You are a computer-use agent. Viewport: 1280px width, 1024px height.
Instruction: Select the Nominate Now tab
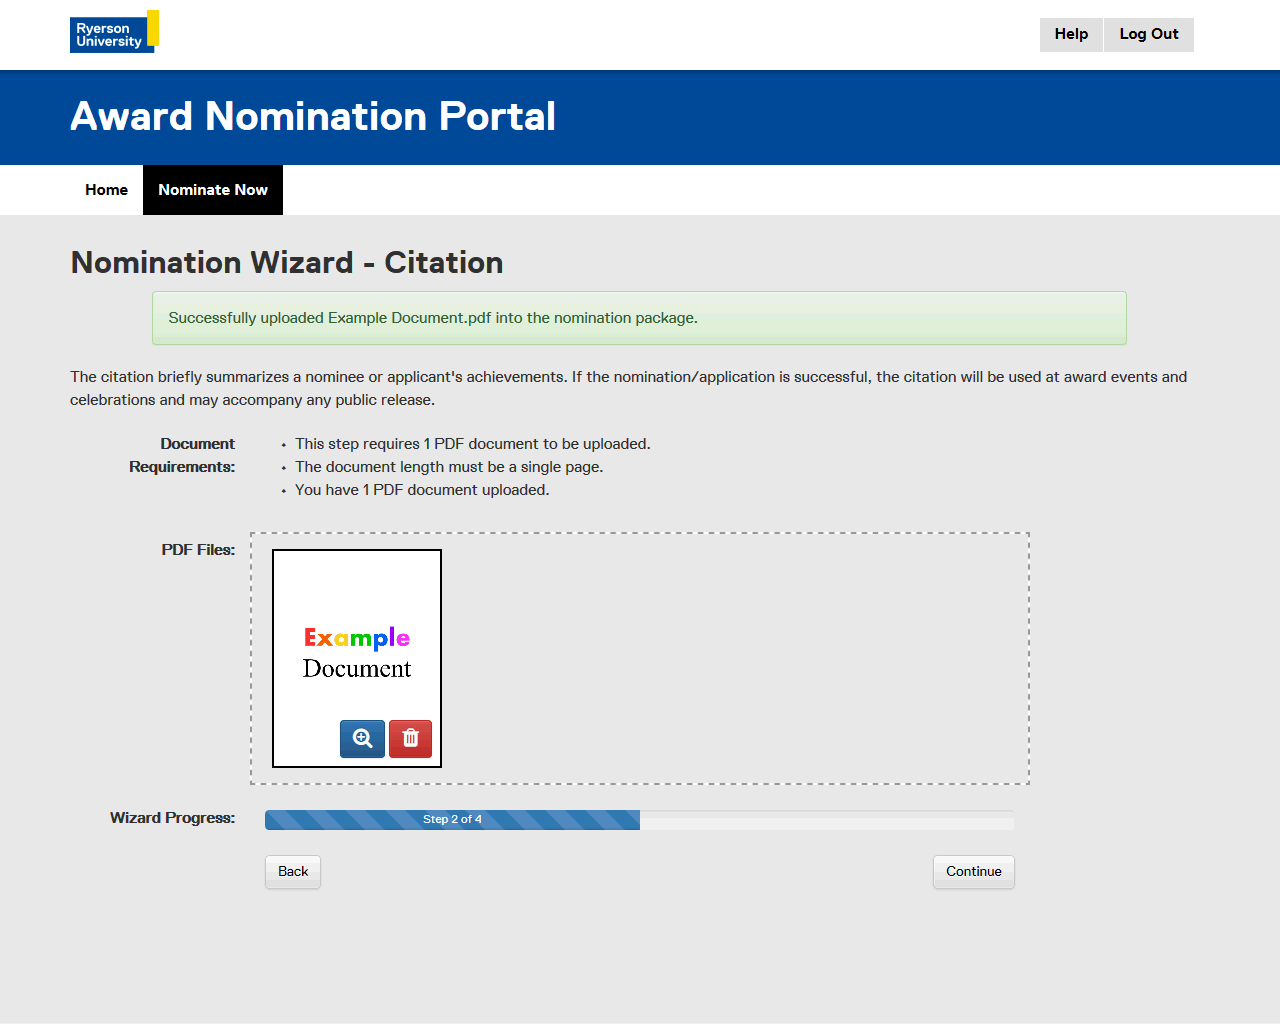coord(213,190)
